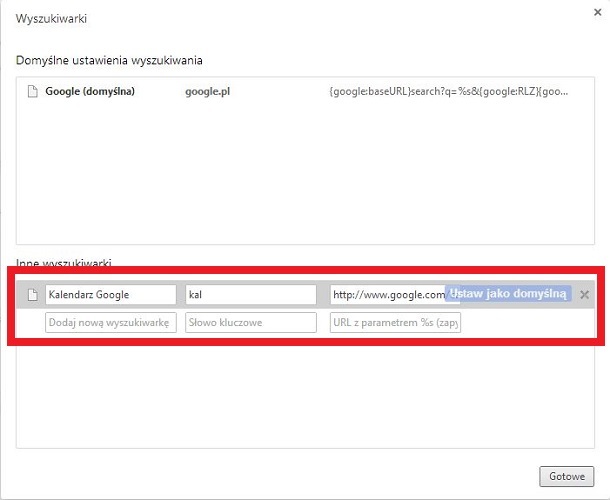Screen dimensions: 610x500
Task: Edit the http://www.google.com URL field
Action: click(388, 295)
